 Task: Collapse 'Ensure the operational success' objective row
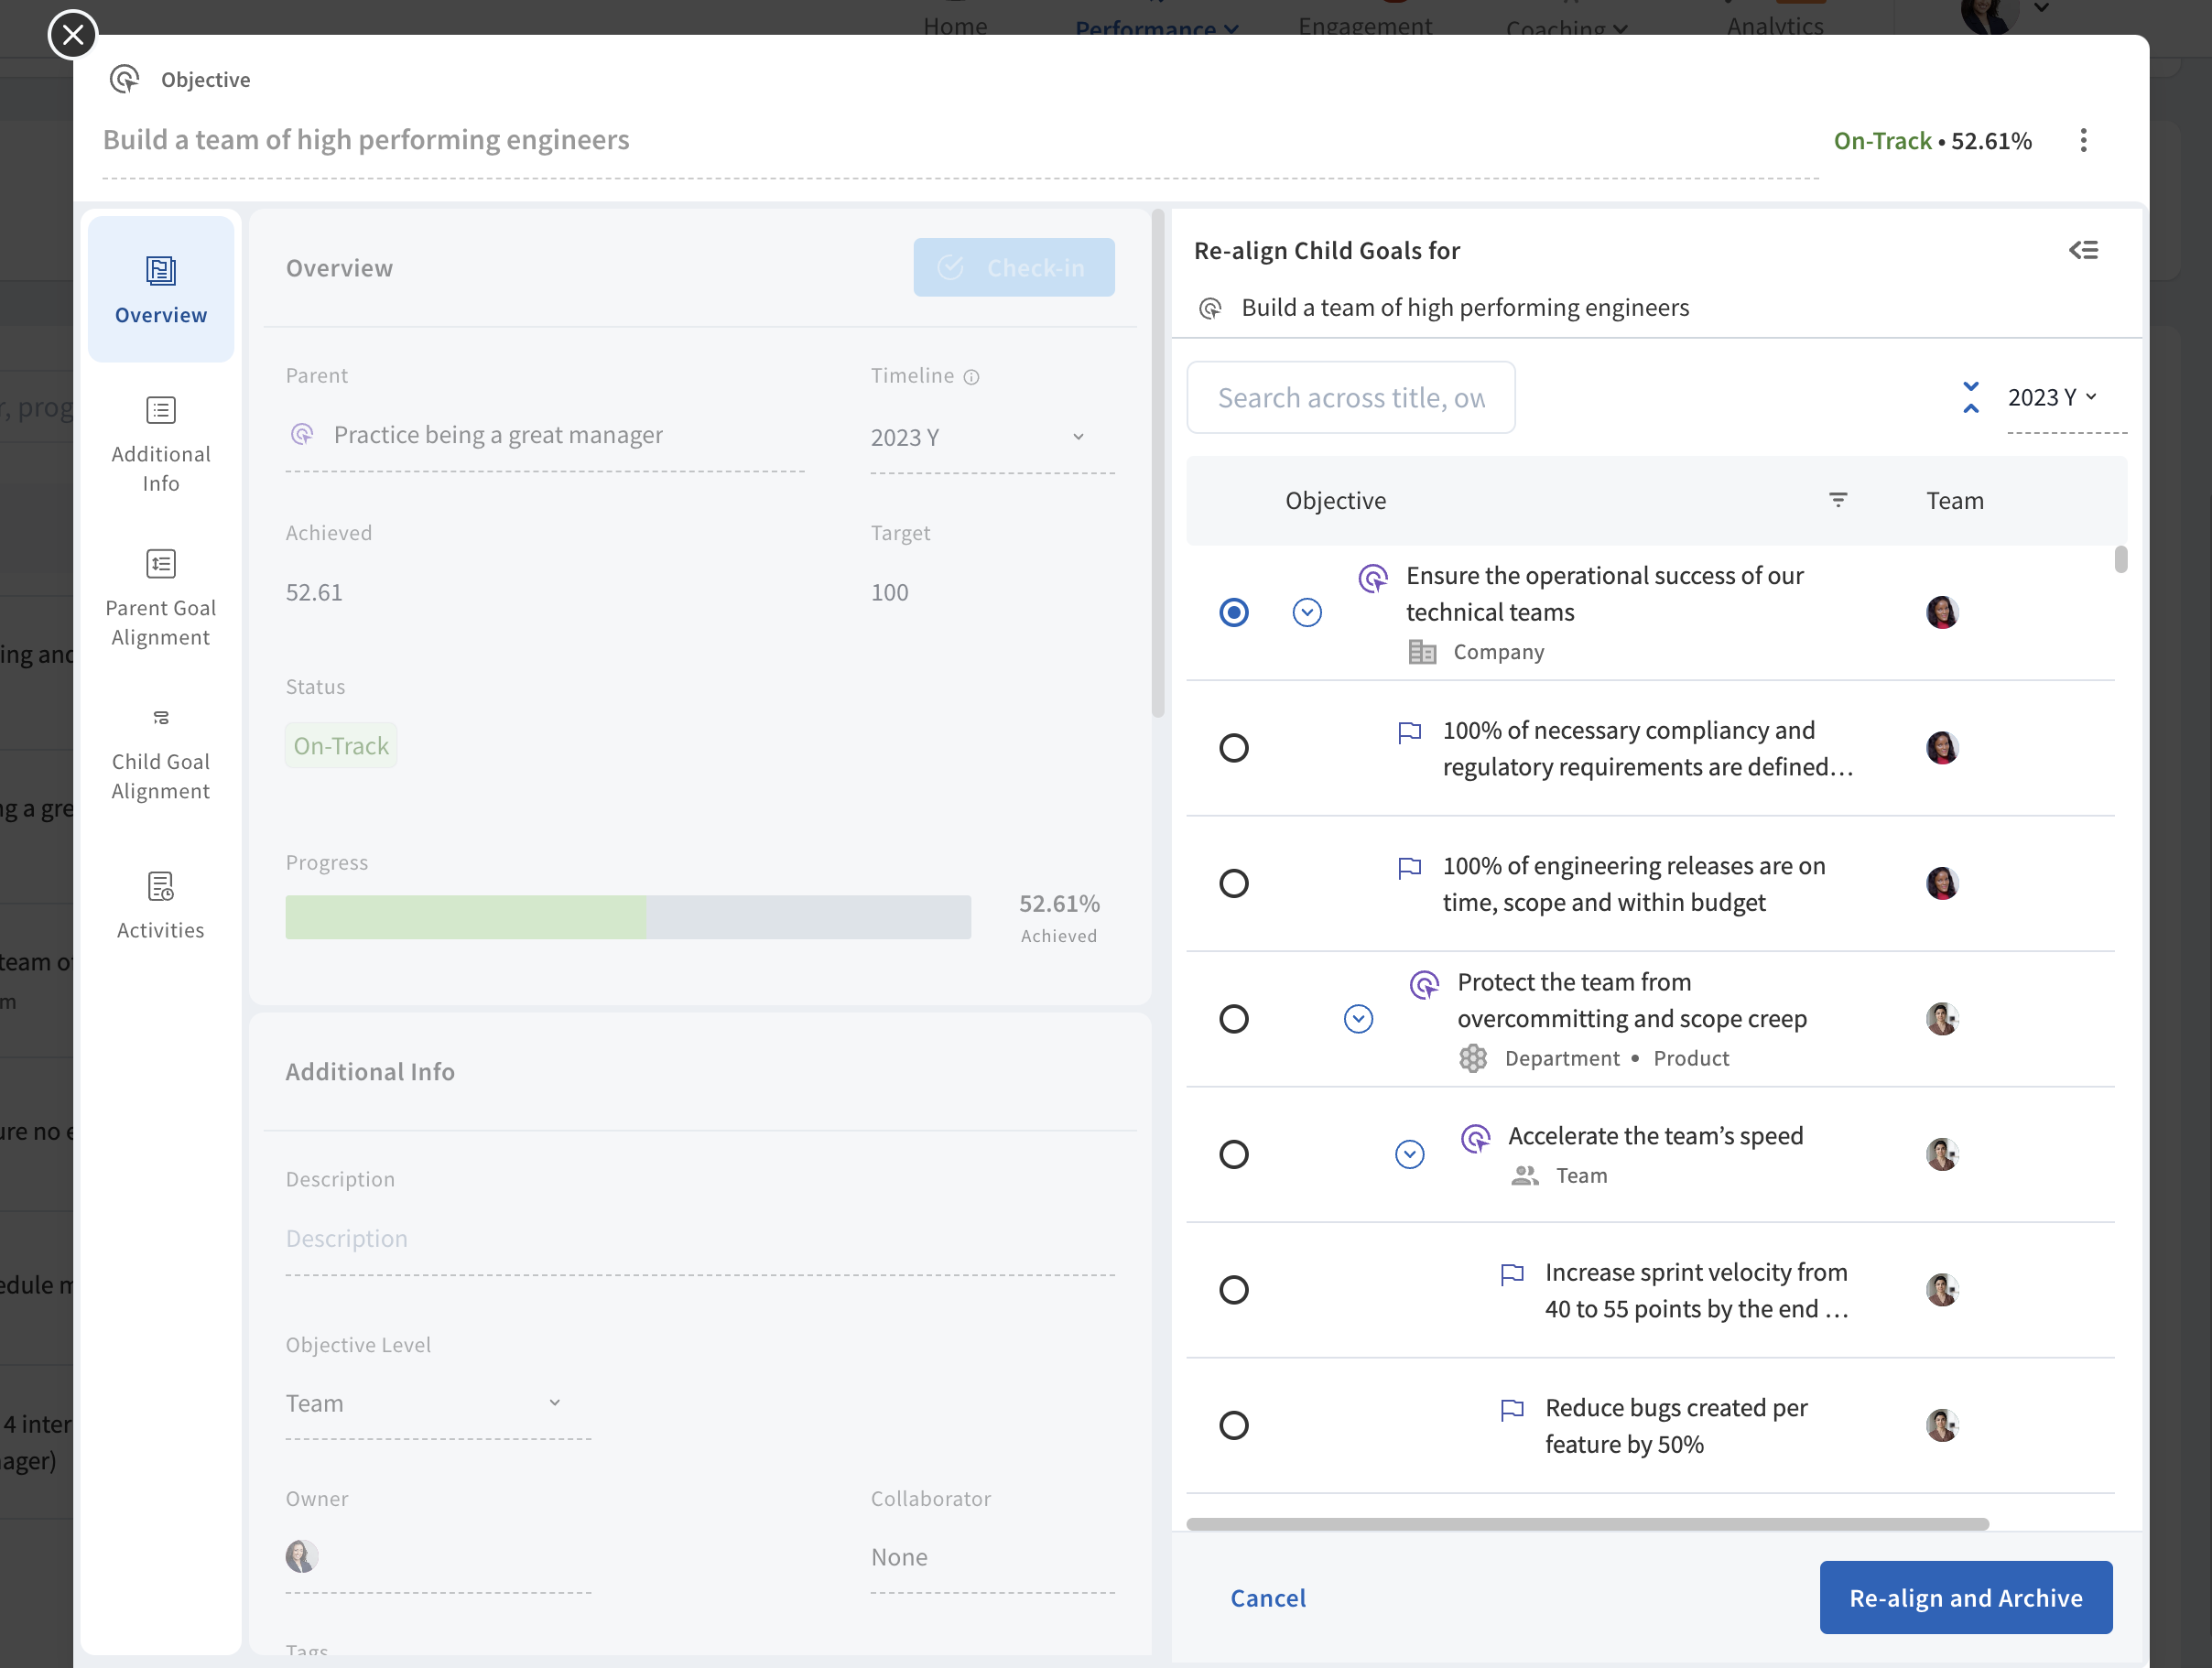tap(1306, 612)
